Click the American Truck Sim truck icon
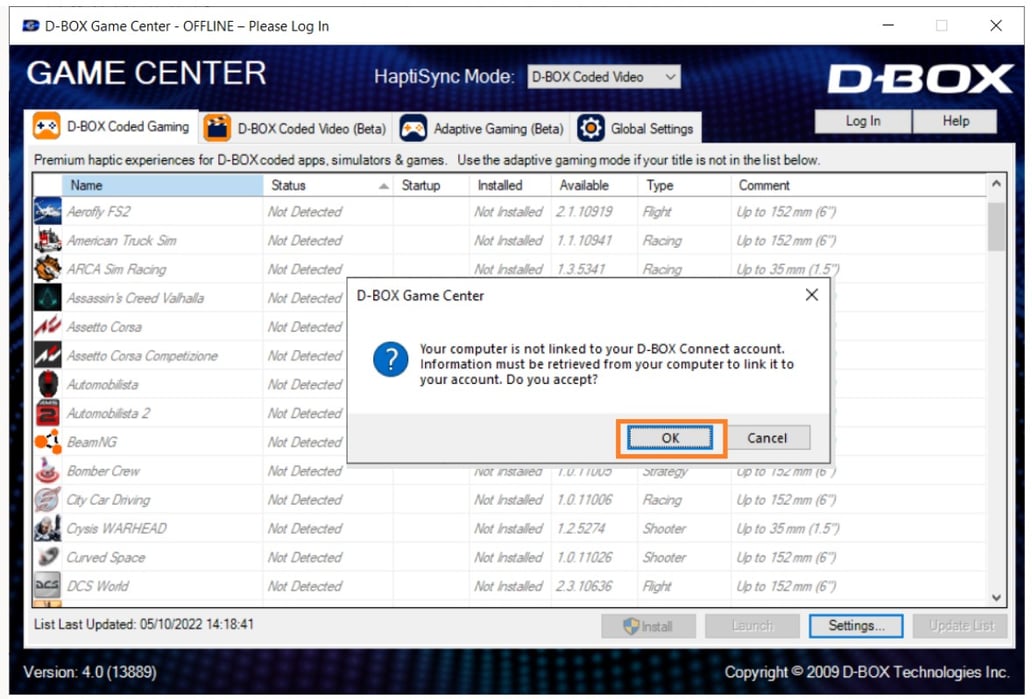1032x699 pixels. (49, 240)
